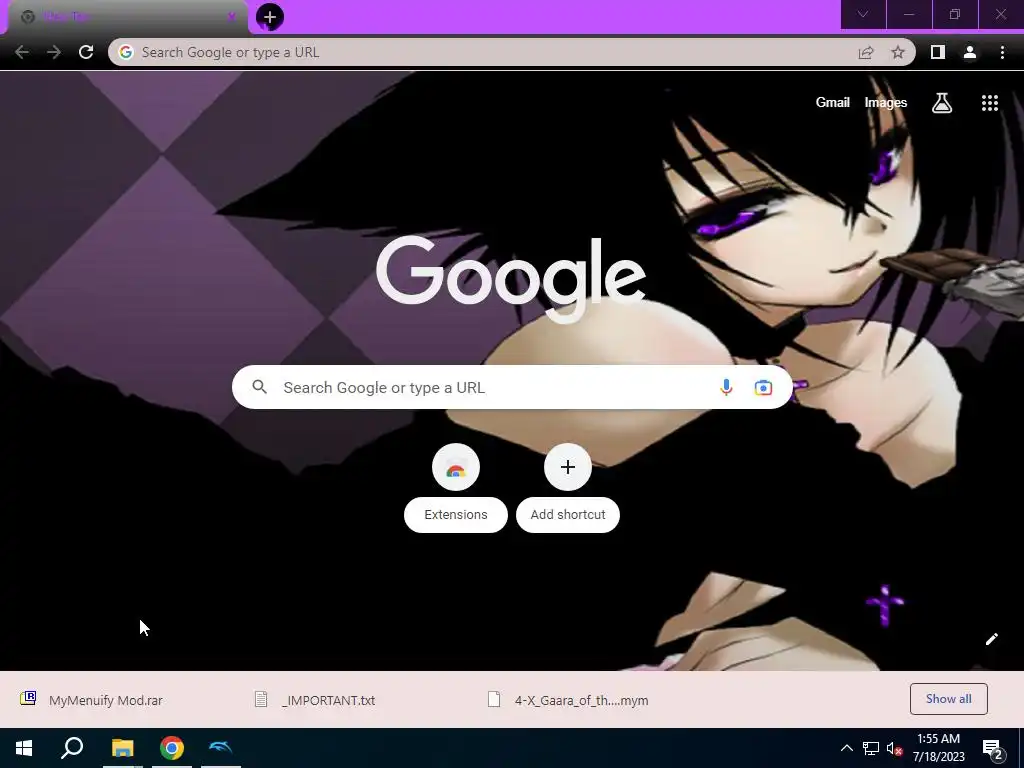The height and width of the screenshot is (768, 1024).
Task: Open the Extensions shortcut
Action: 456,487
